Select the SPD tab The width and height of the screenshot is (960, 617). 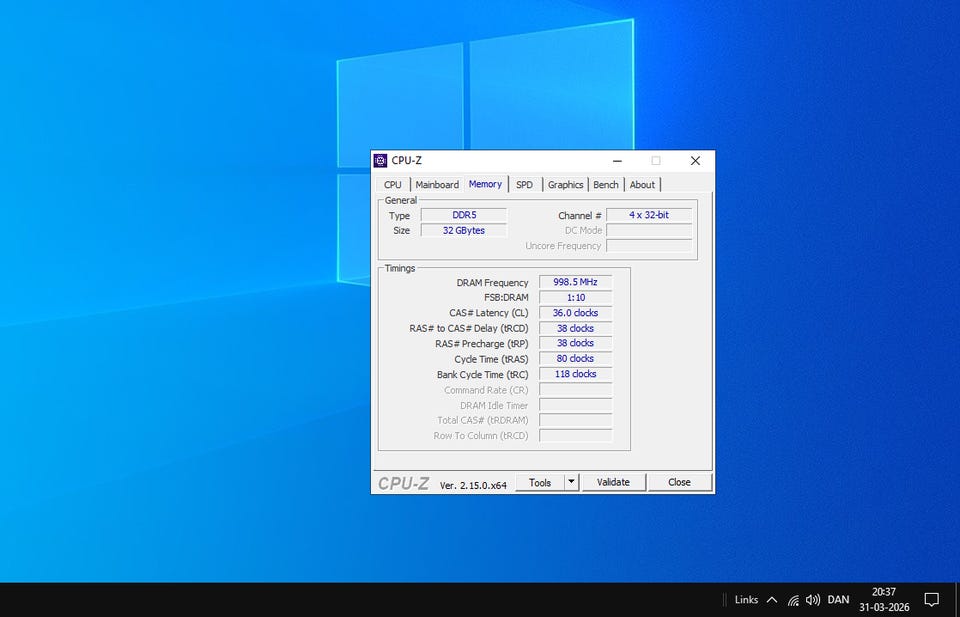click(x=524, y=184)
